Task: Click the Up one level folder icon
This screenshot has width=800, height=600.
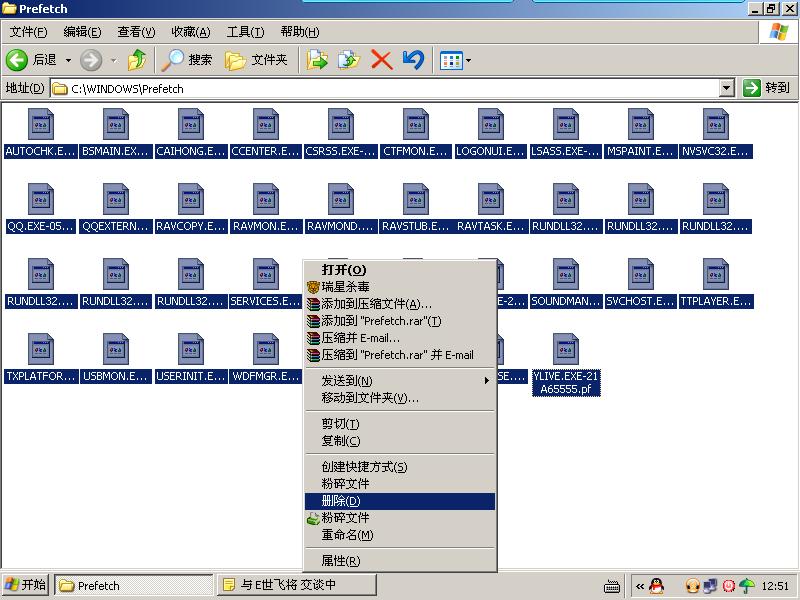Action: click(x=137, y=60)
